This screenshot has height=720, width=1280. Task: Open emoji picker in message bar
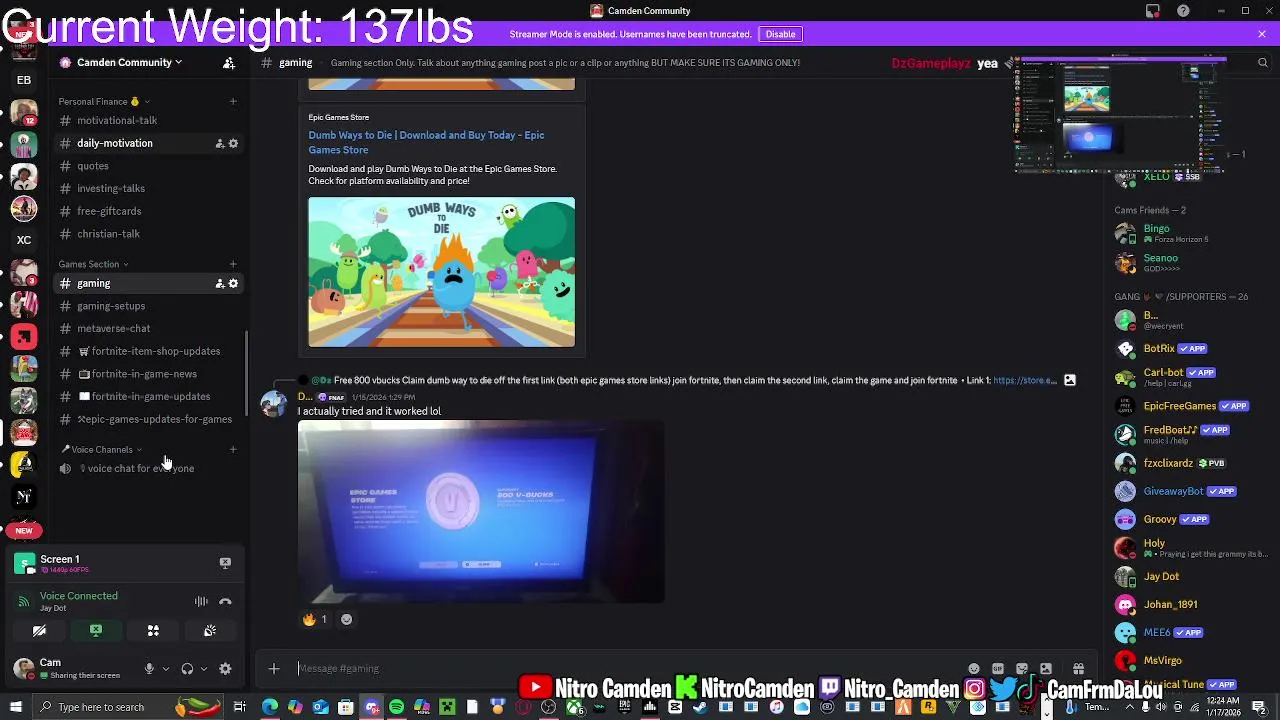tap(974, 668)
